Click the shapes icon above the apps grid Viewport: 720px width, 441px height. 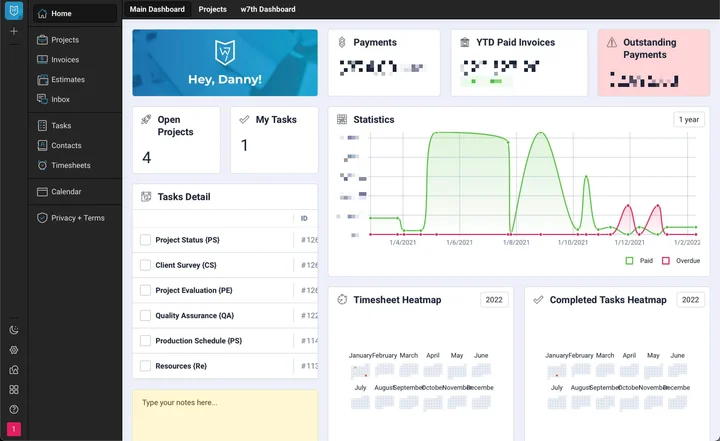tap(14, 369)
